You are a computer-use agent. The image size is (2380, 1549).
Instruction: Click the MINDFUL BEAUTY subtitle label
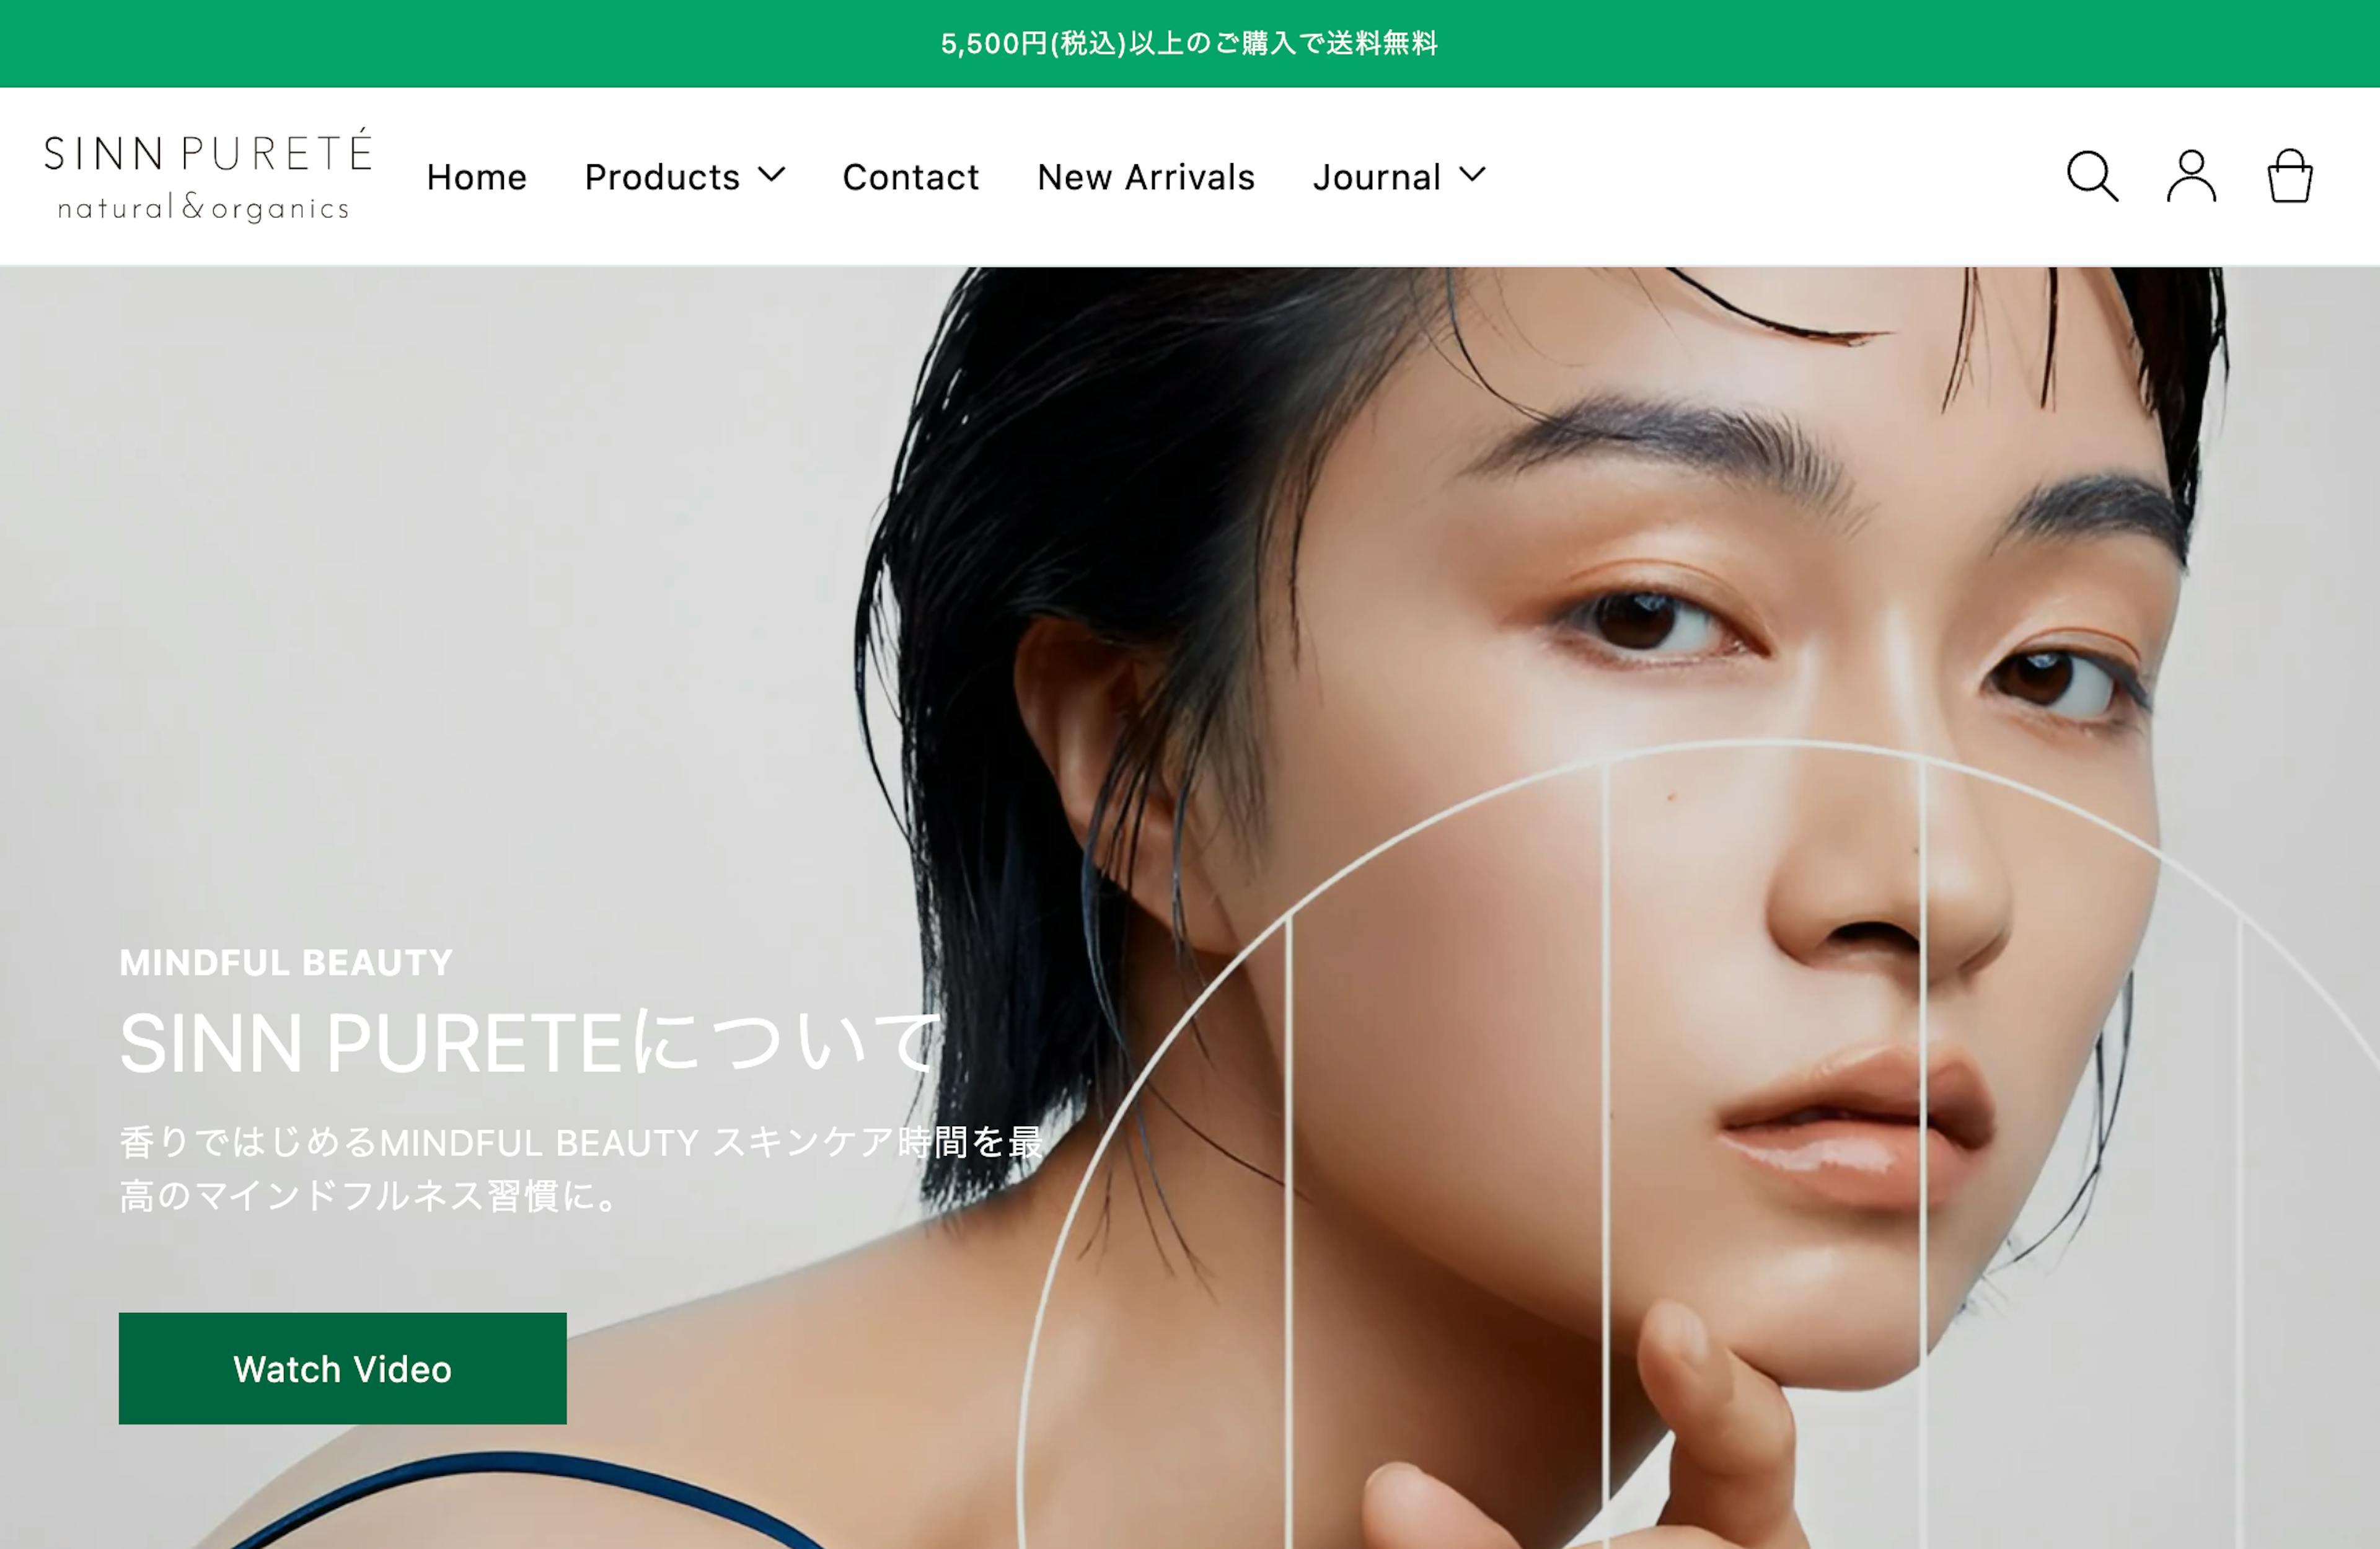tap(286, 962)
